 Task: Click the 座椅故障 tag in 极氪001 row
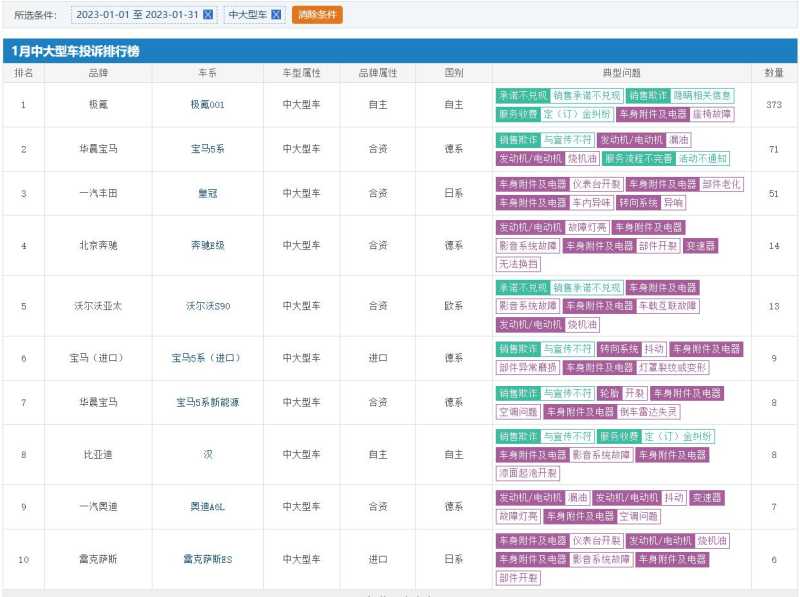tap(713, 114)
